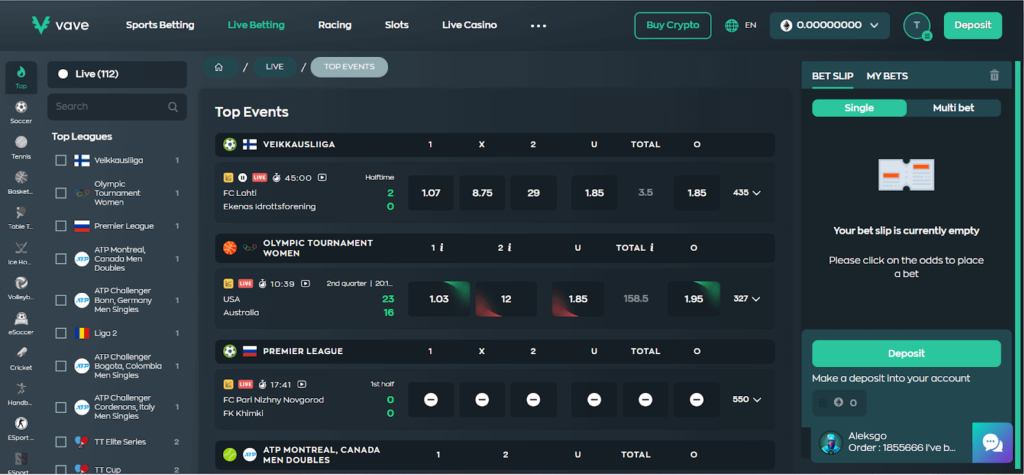
Task: Click the more options ellipsis in top navigation
Action: tap(538, 25)
